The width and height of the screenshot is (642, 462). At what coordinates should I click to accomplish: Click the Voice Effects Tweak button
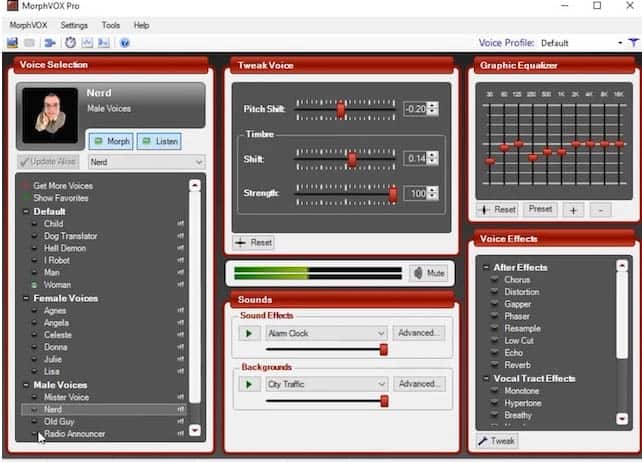[x=497, y=441]
